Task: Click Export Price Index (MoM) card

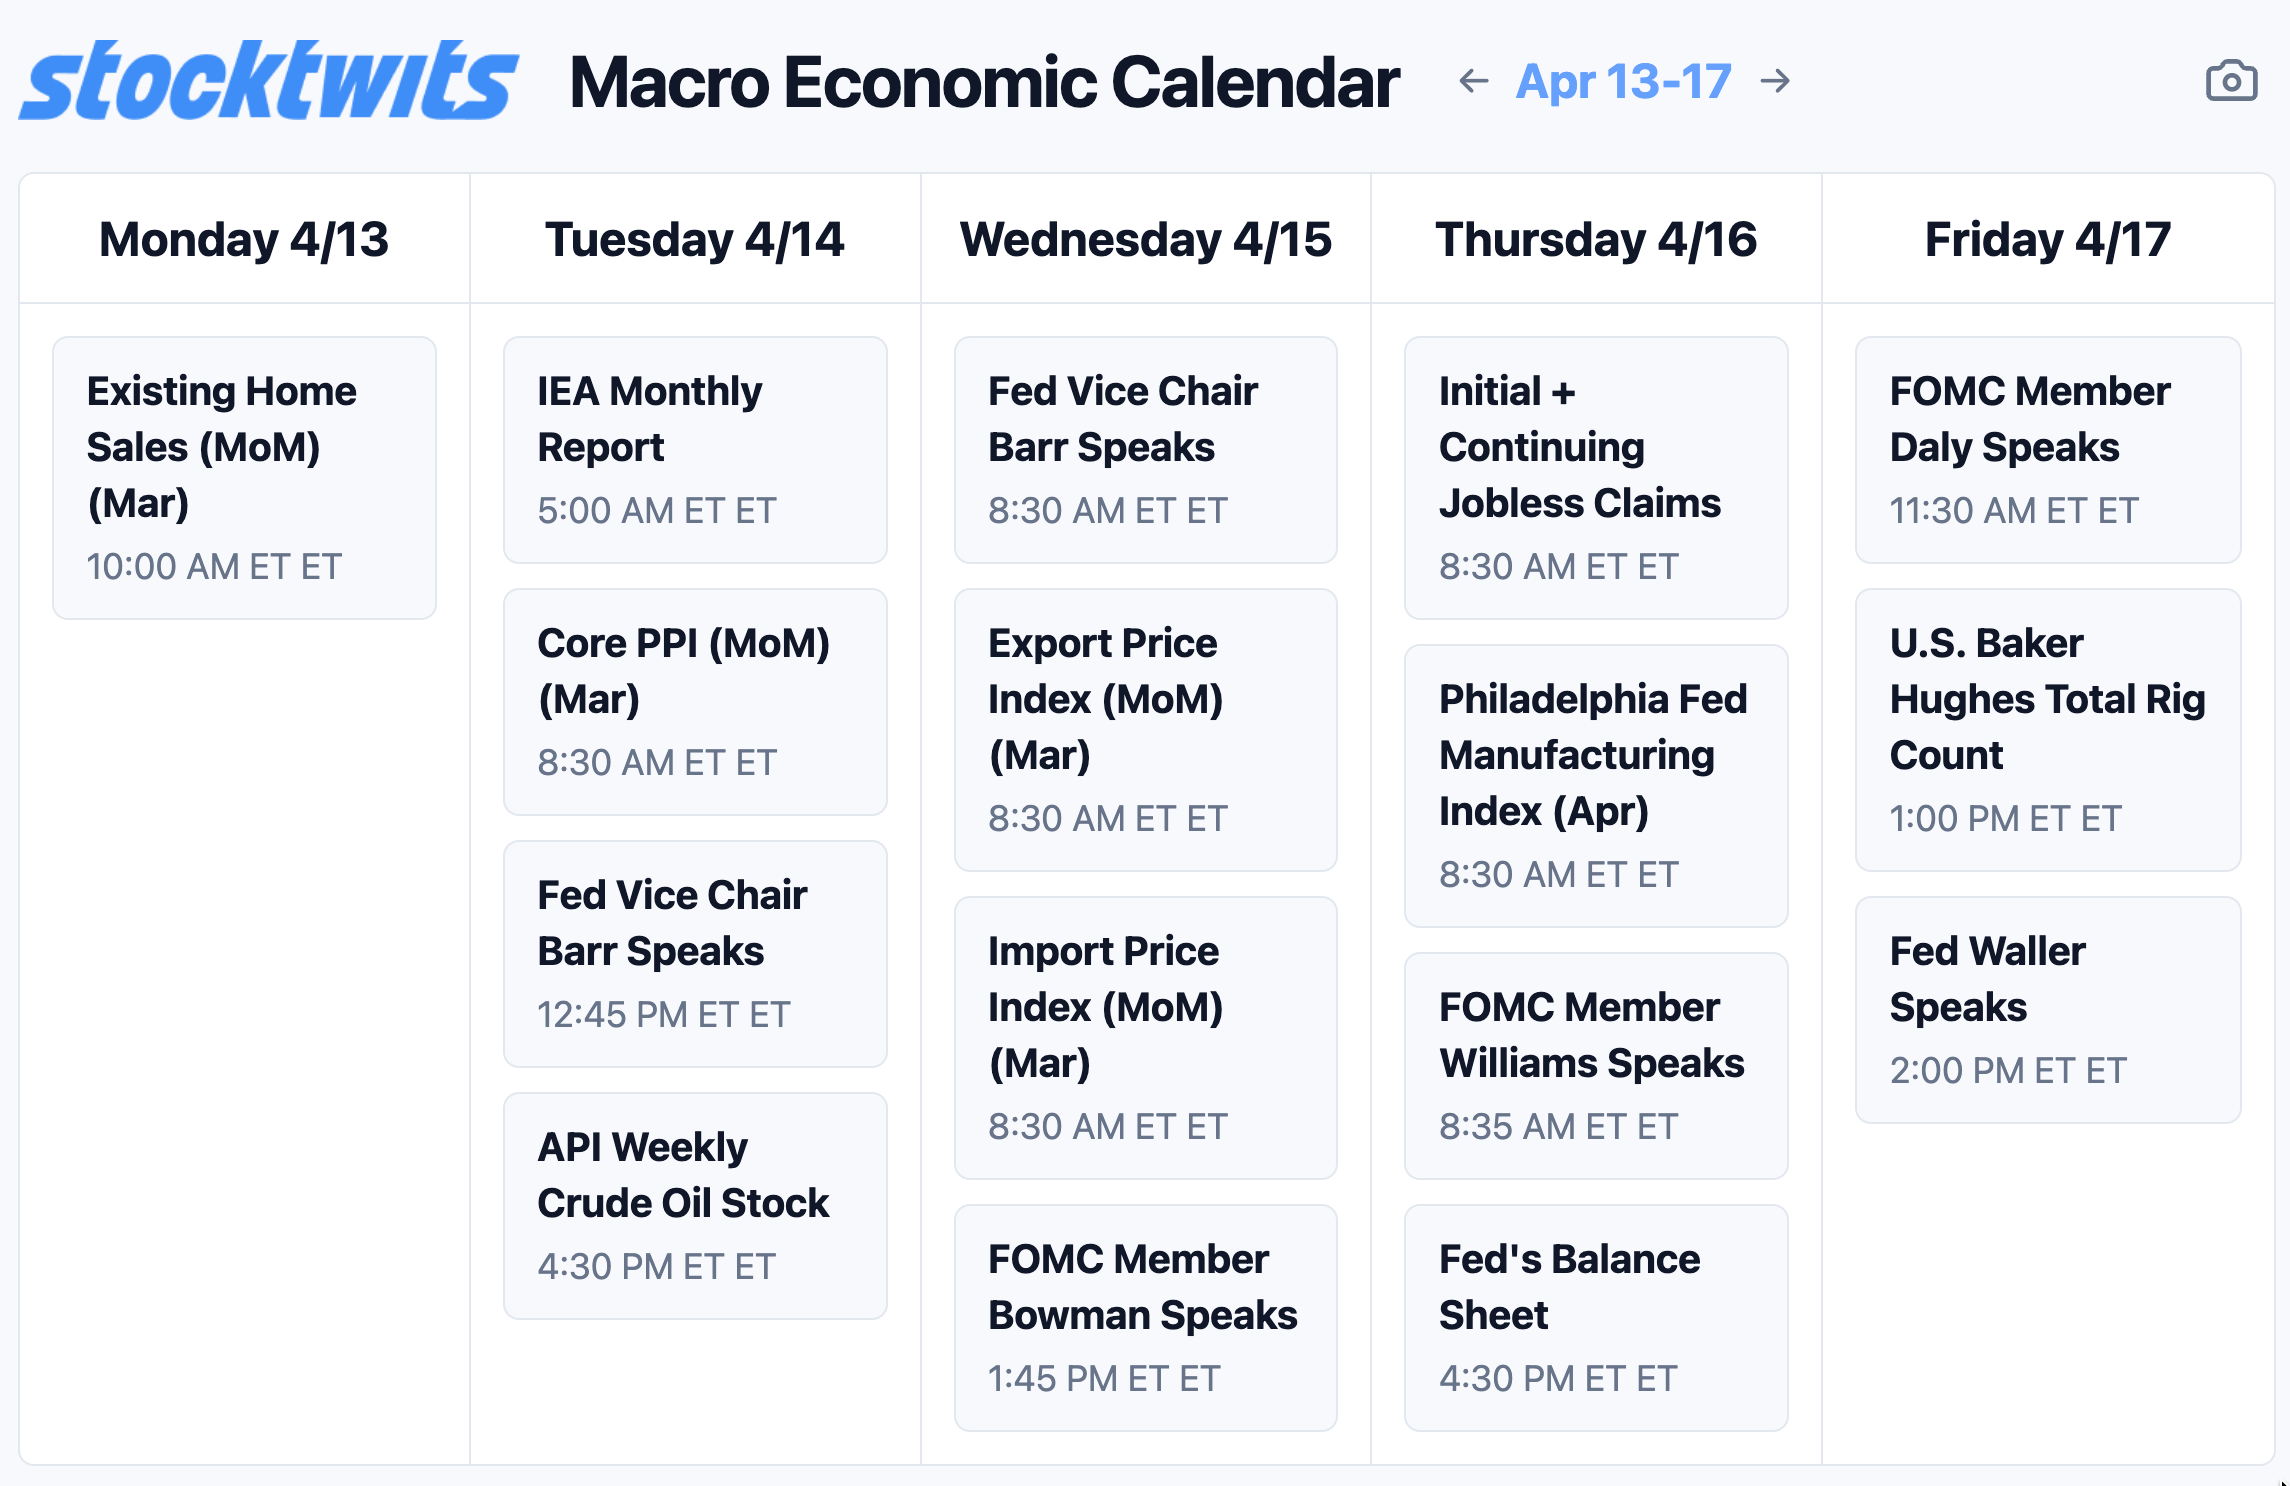Action: coord(1145,729)
